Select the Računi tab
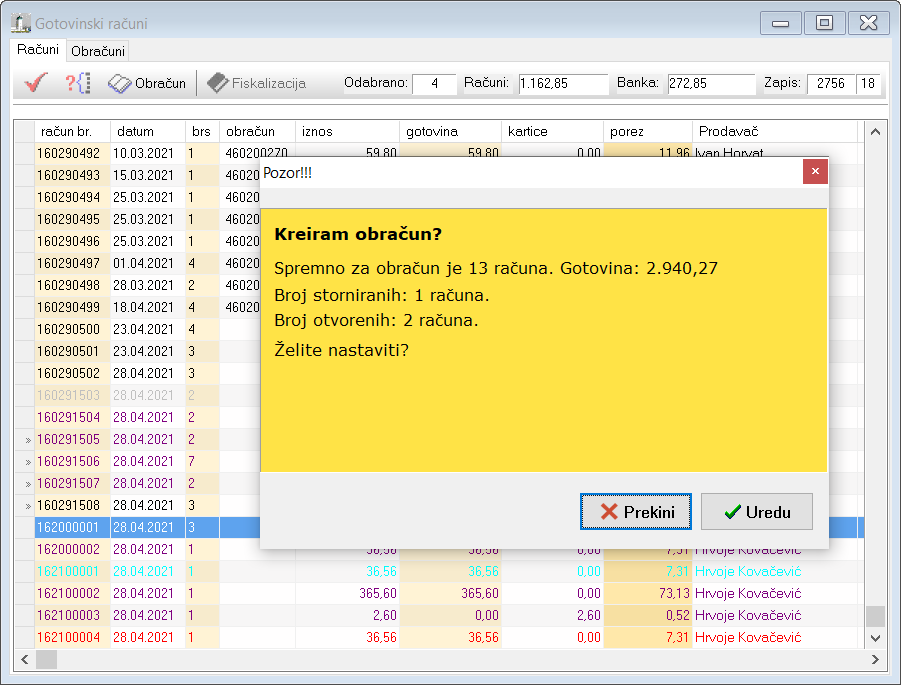Screen dimensions: 901x685 (39, 49)
